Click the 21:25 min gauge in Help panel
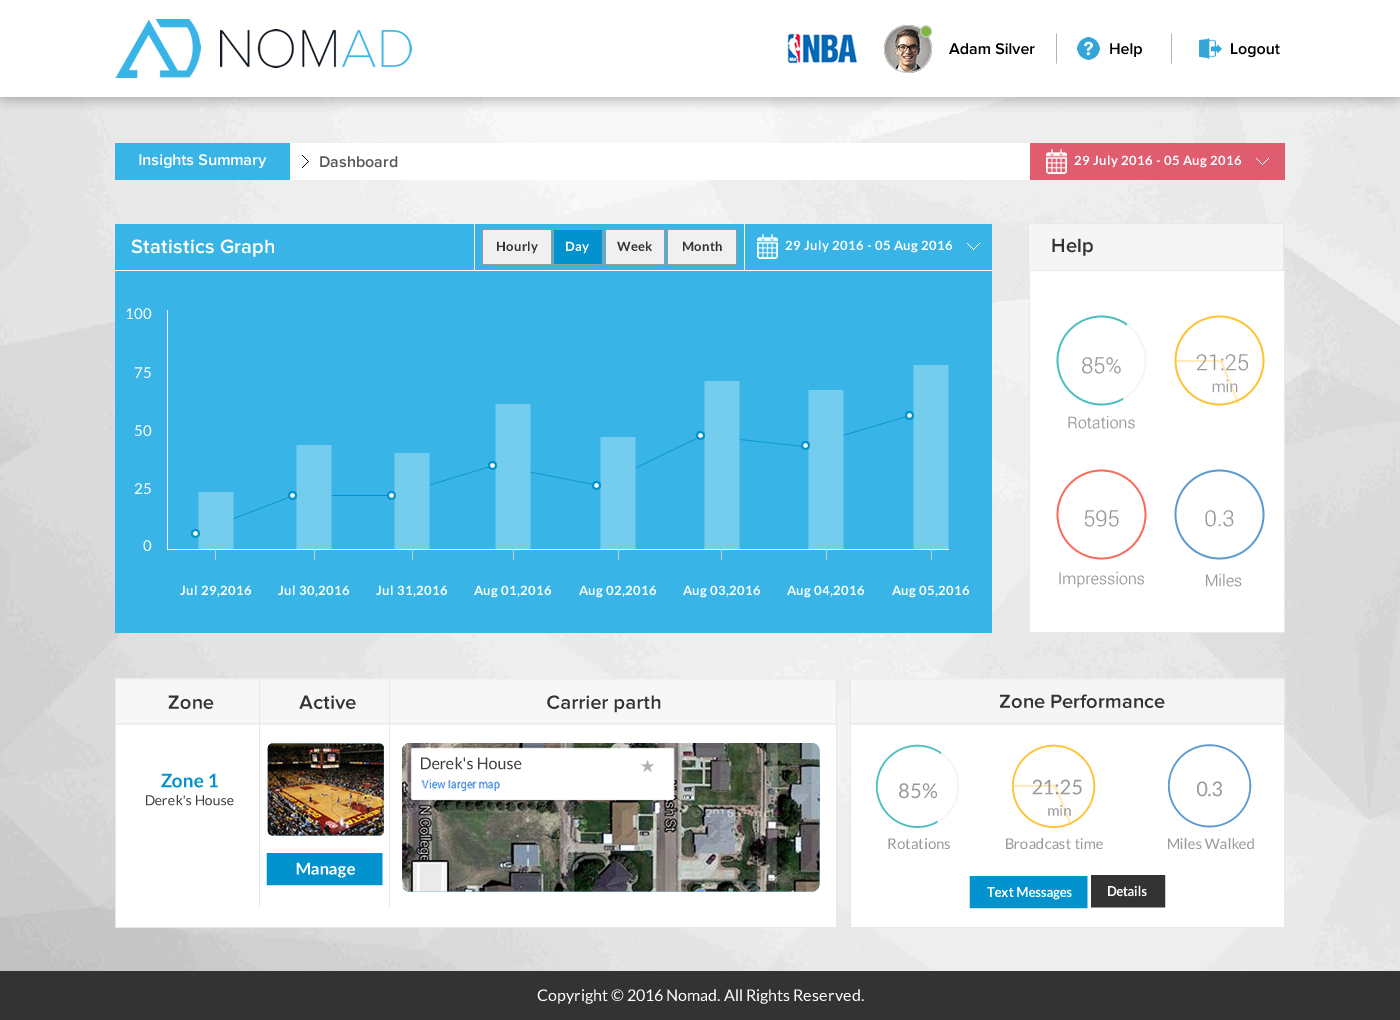The width and height of the screenshot is (1400, 1020). [x=1220, y=361]
